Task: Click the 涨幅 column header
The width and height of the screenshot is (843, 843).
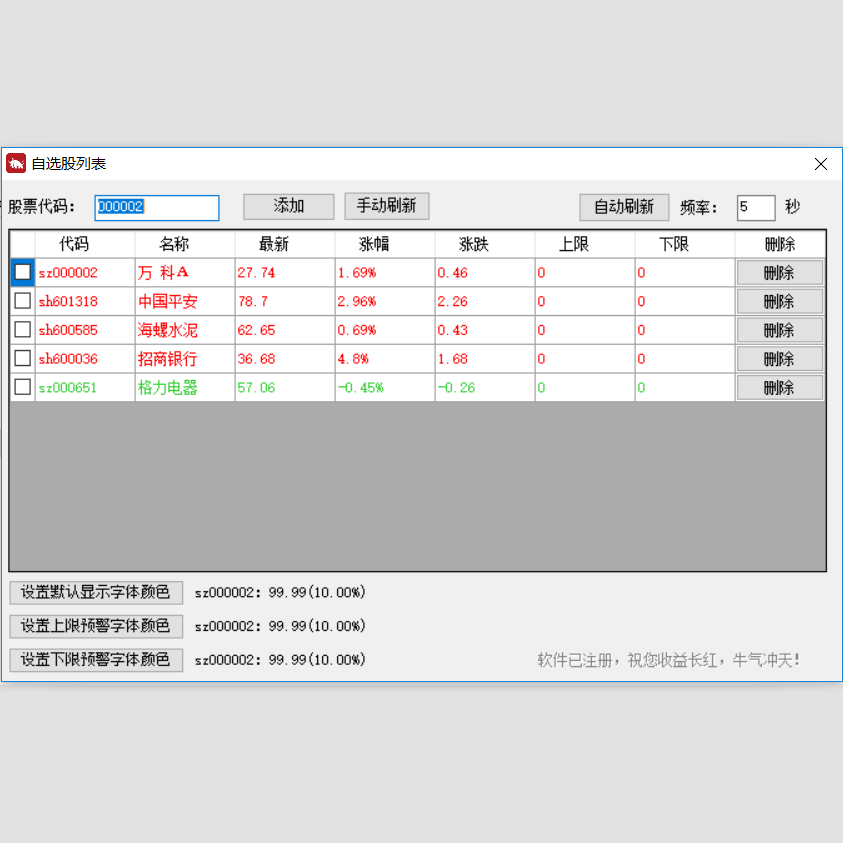Action: click(385, 244)
